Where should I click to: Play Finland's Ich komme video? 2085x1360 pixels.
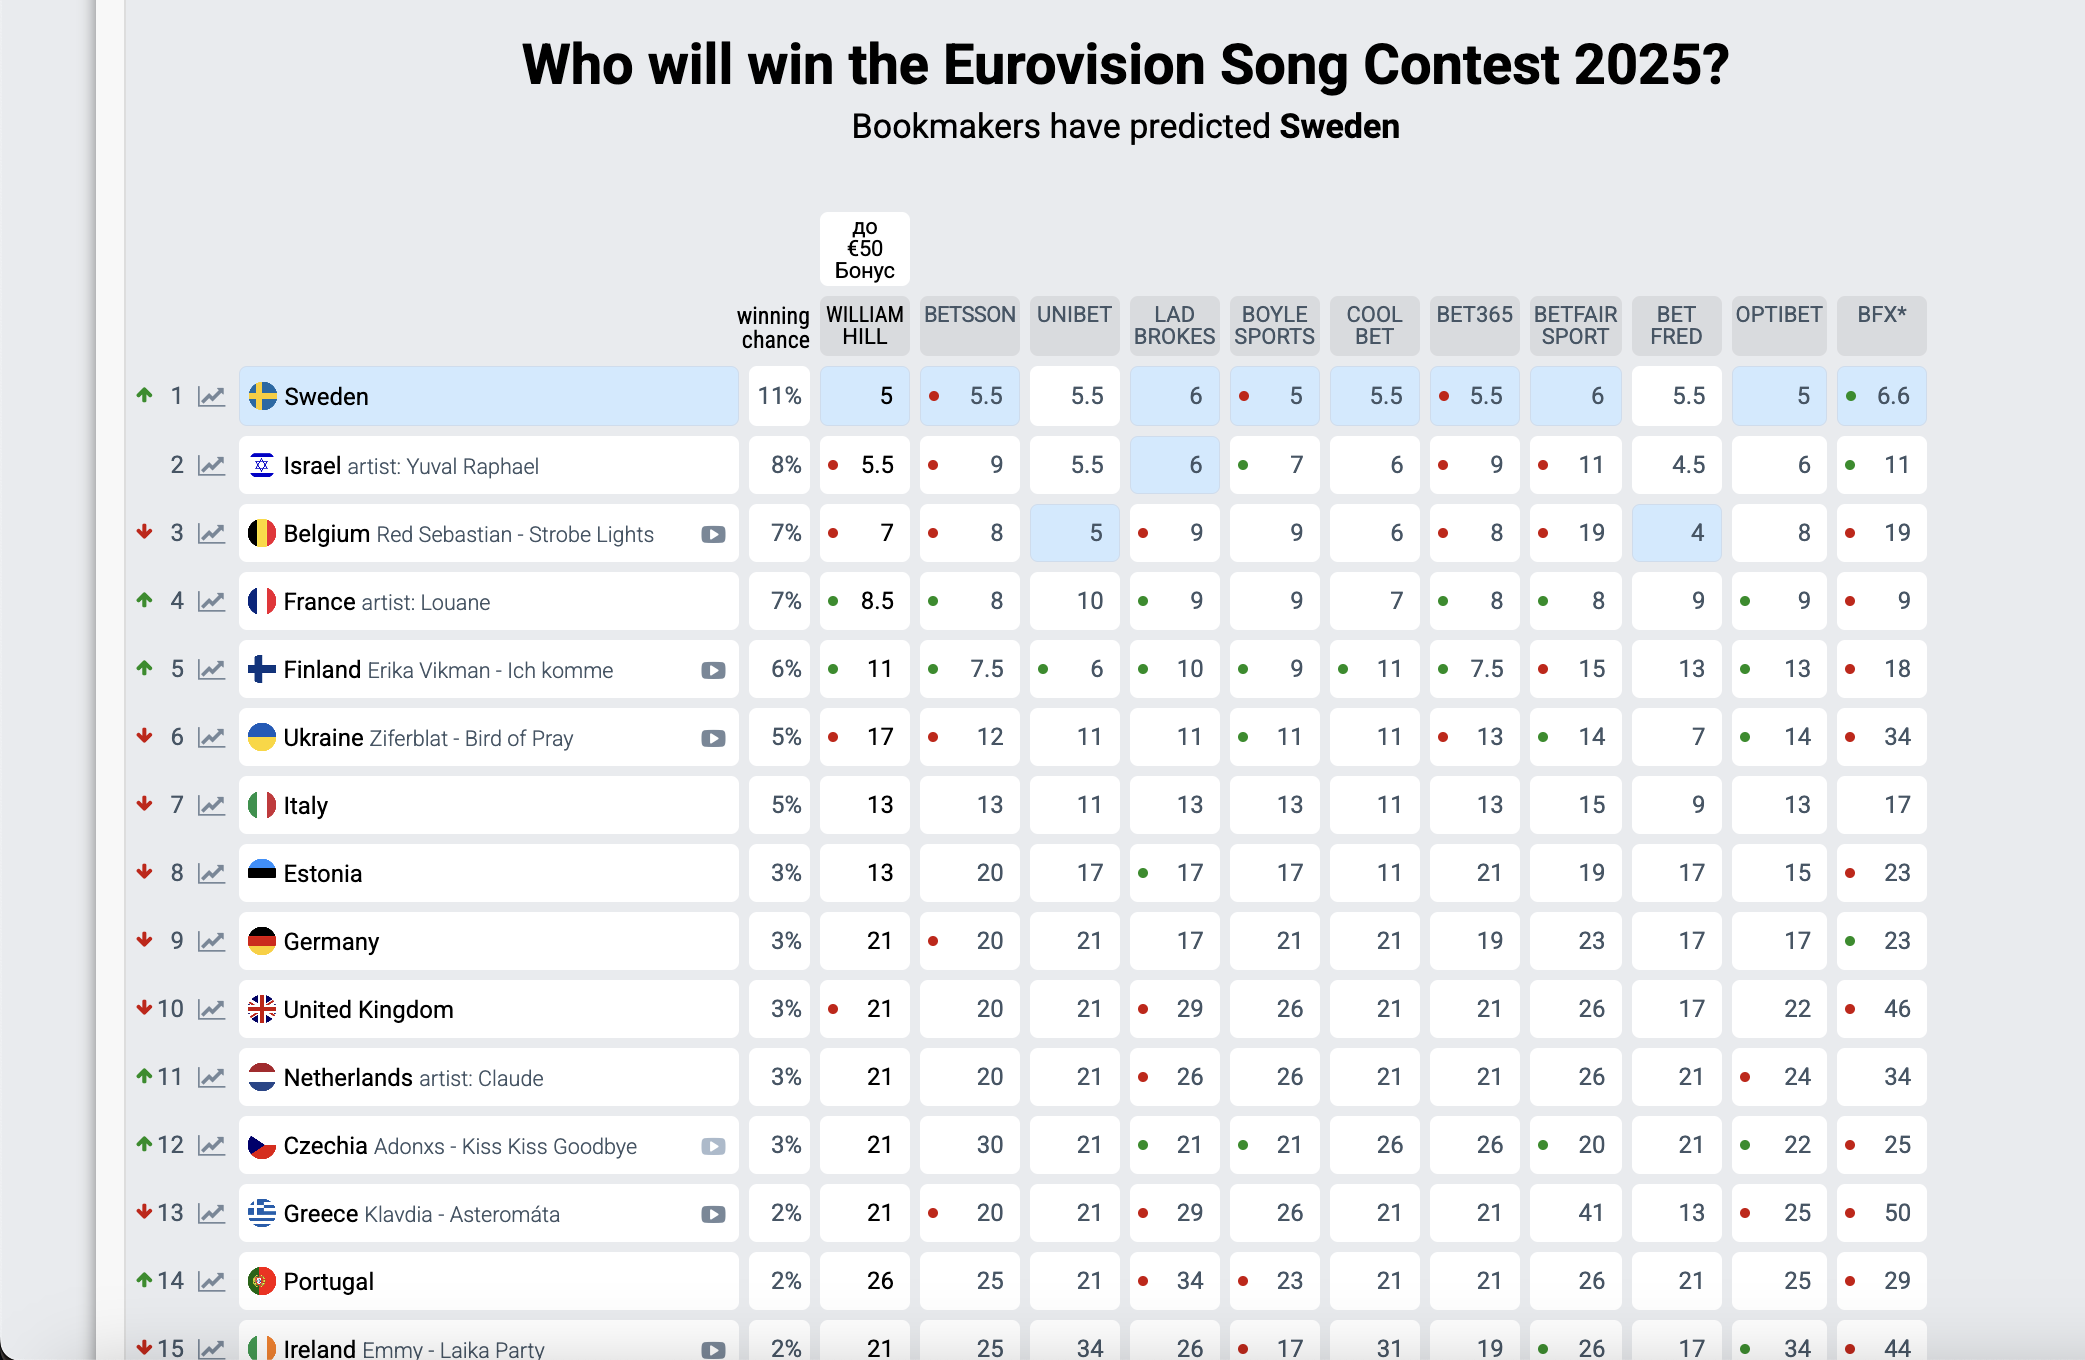713,670
